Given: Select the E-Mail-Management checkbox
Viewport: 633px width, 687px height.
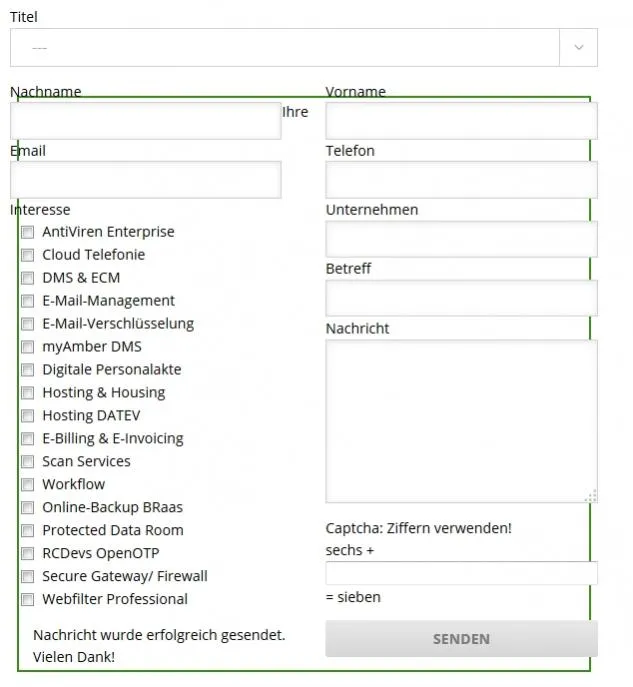Looking at the screenshot, I should point(28,301).
